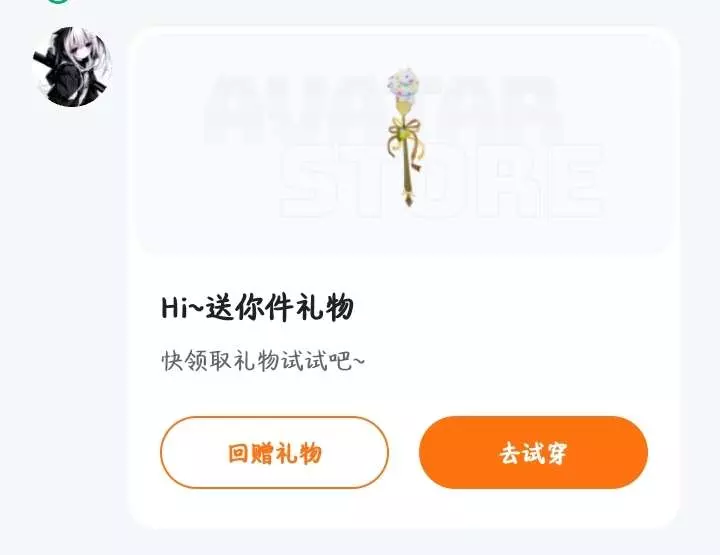
Task: Click the Hi~送你件礼物 title
Action: (258, 307)
